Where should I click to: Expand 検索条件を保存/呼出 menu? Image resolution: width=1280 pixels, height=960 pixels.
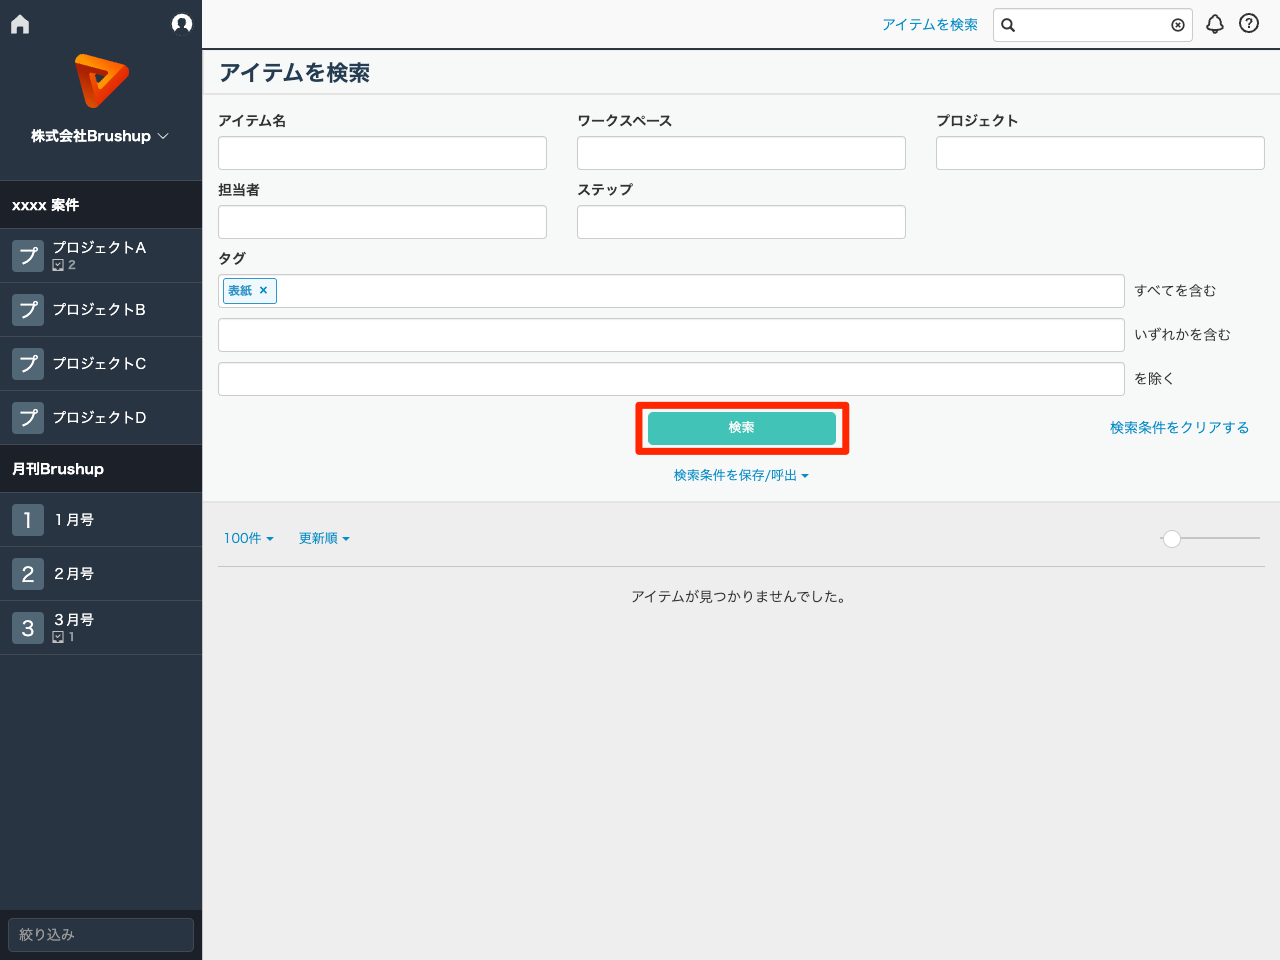741,475
